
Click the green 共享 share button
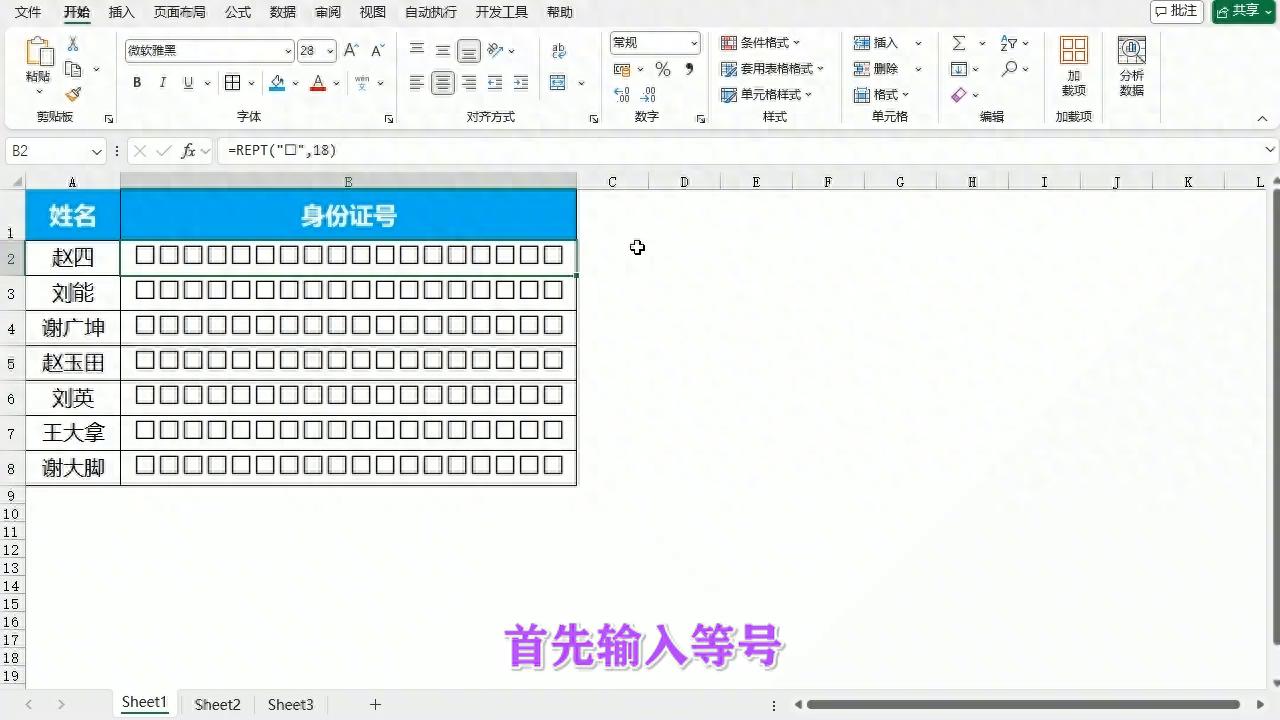point(1243,11)
